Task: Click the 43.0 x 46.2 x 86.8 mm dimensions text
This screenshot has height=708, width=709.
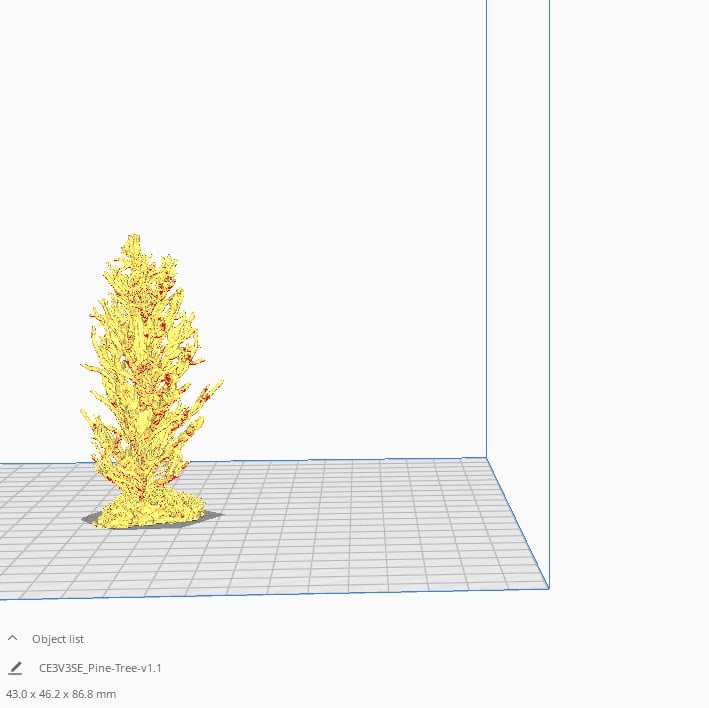Action: click(x=61, y=694)
